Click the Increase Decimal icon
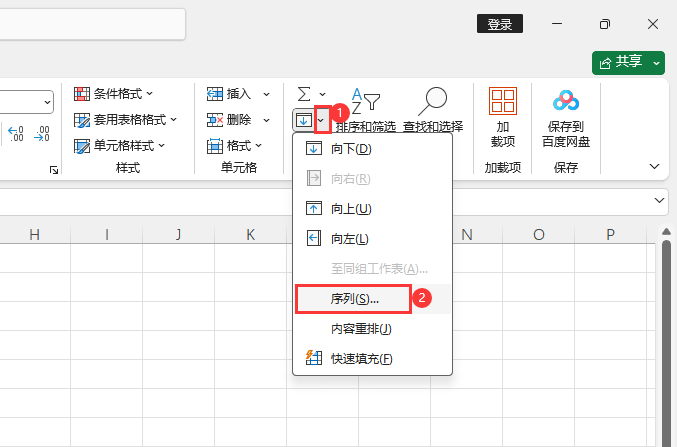 (16, 133)
